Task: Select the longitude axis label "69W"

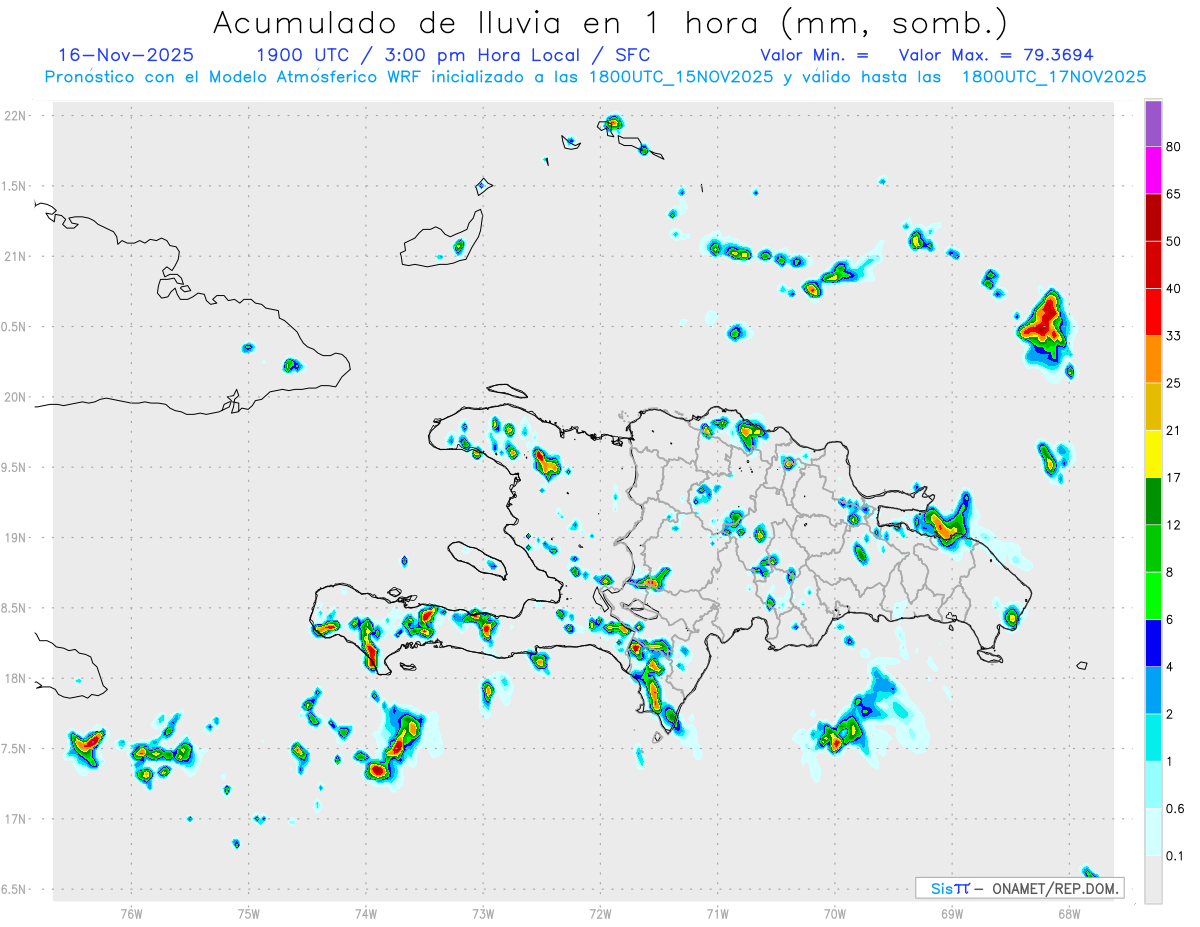Action: (952, 913)
